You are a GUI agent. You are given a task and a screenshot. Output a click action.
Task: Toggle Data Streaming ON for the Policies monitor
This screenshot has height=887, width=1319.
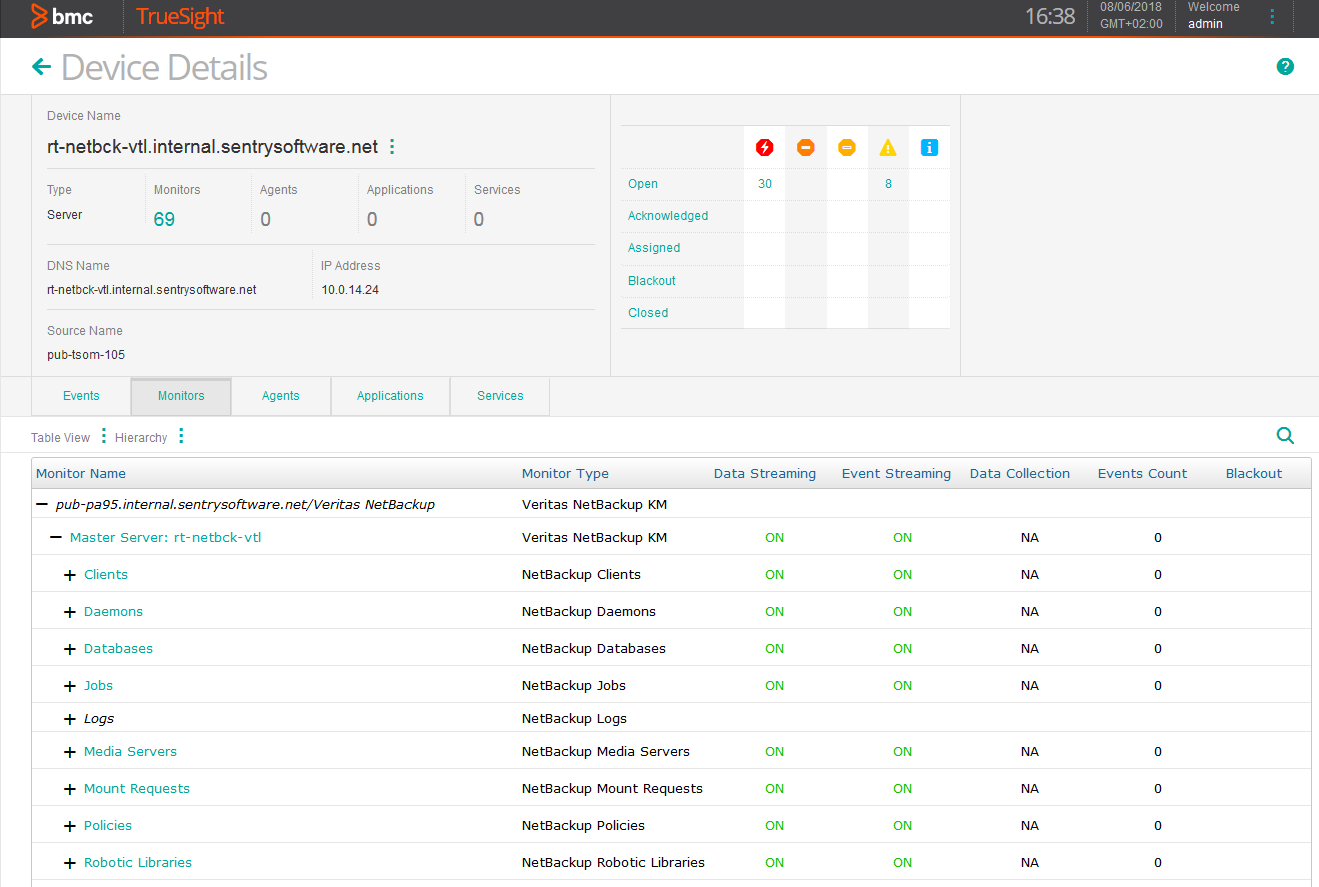click(x=774, y=825)
